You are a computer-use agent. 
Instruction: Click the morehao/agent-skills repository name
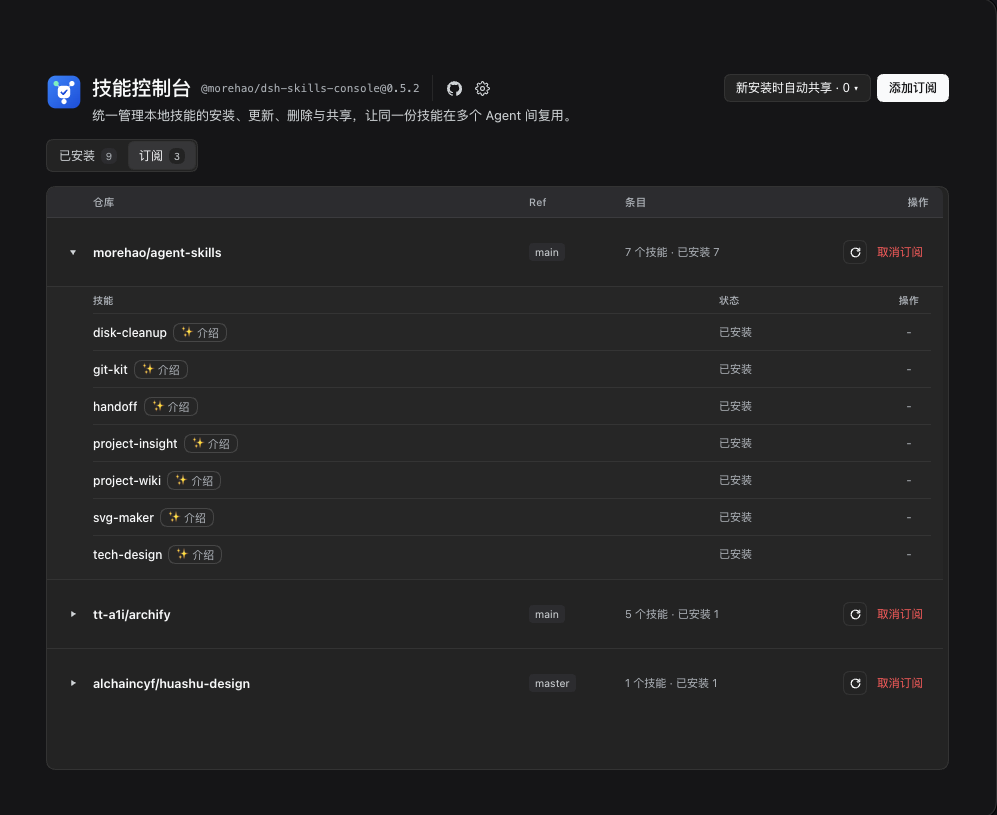click(x=157, y=252)
